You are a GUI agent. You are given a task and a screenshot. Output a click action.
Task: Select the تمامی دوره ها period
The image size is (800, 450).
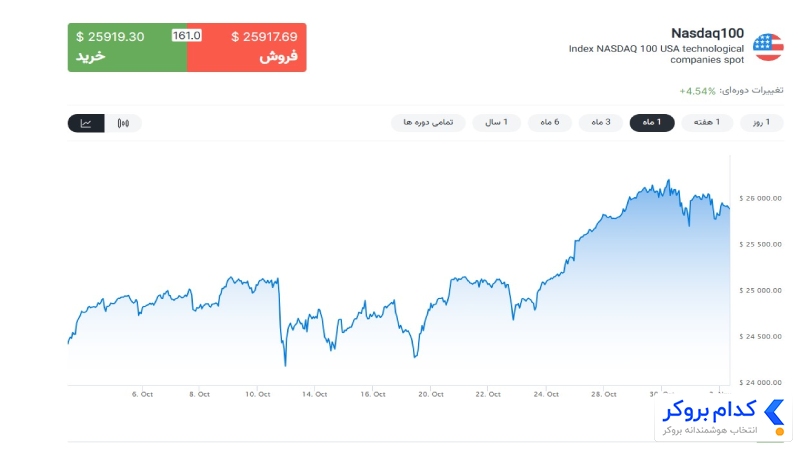tap(428, 122)
